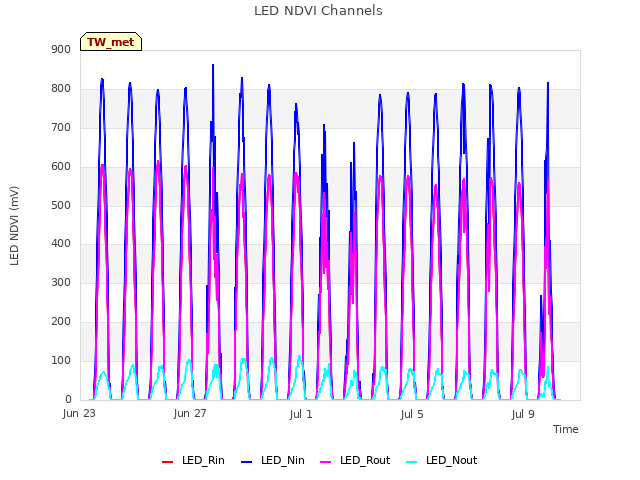Click the TW_met label badge
The width and height of the screenshot is (640, 480).
(x=111, y=42)
